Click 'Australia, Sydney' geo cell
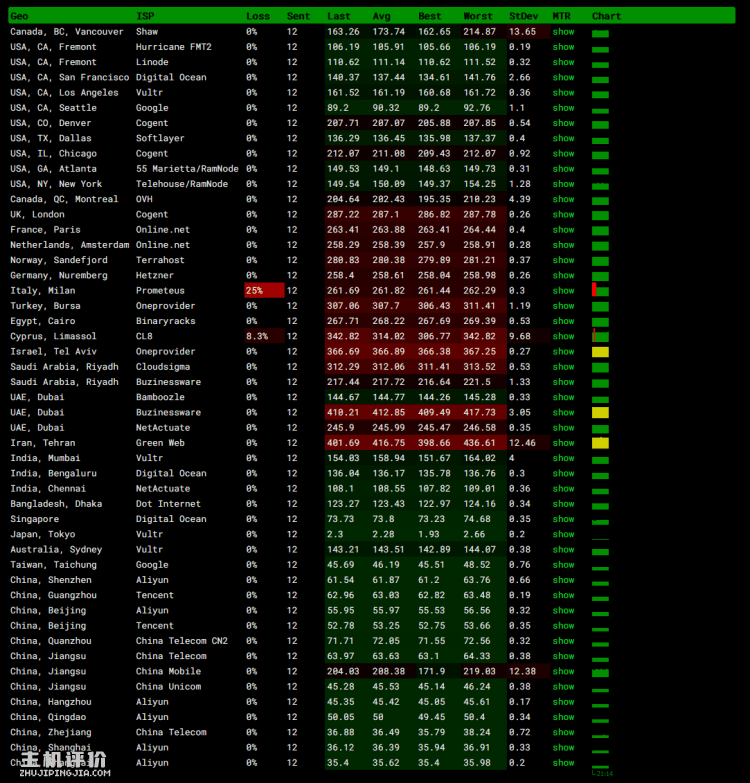The image size is (750, 783). pos(56,549)
